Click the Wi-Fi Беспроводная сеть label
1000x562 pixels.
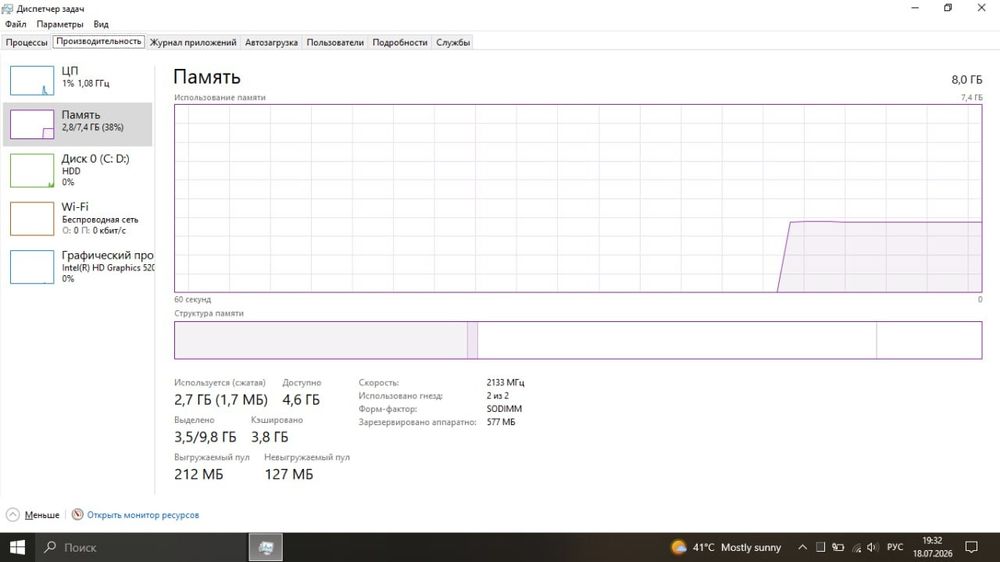(x=99, y=212)
